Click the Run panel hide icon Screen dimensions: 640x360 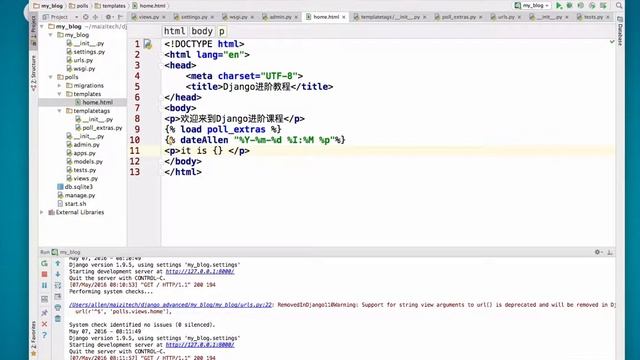610,252
